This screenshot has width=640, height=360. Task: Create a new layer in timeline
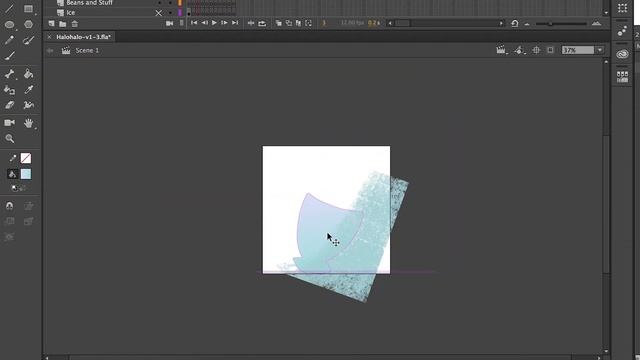tap(51, 24)
